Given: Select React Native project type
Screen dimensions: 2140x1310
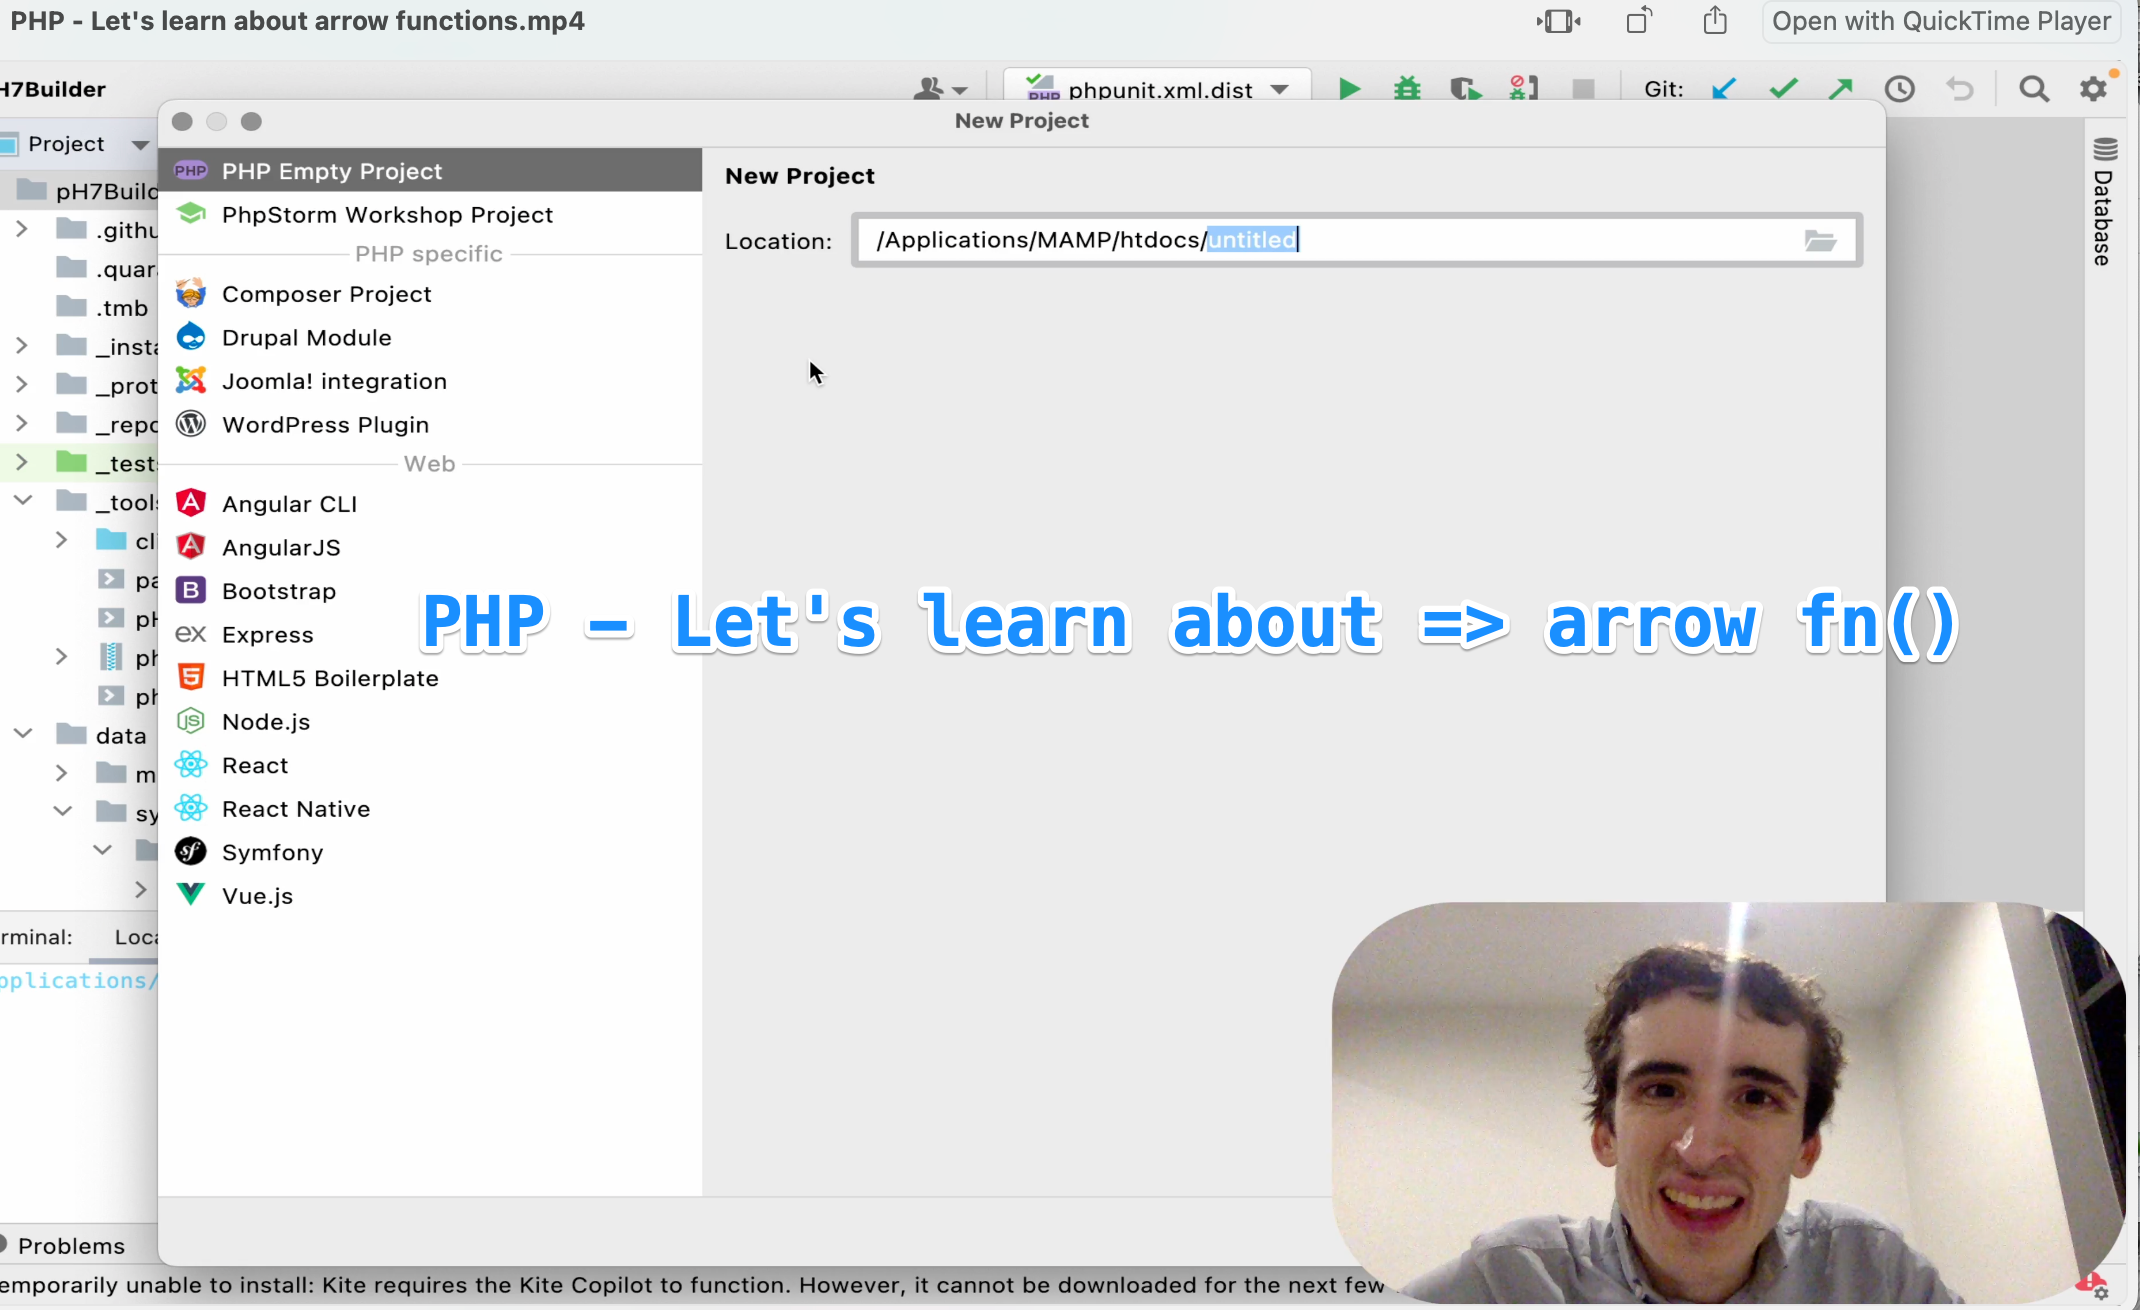Looking at the screenshot, I should coord(430,809).
